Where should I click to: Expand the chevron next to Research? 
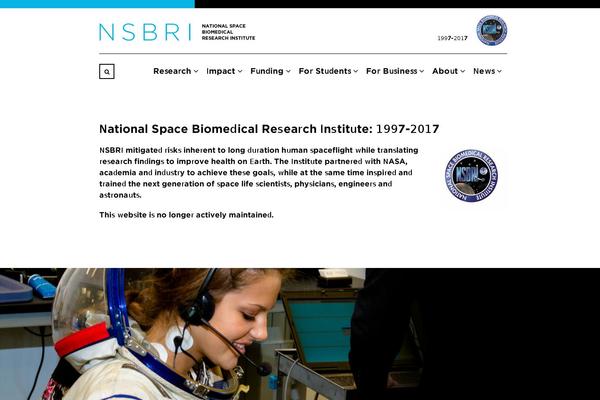(196, 72)
